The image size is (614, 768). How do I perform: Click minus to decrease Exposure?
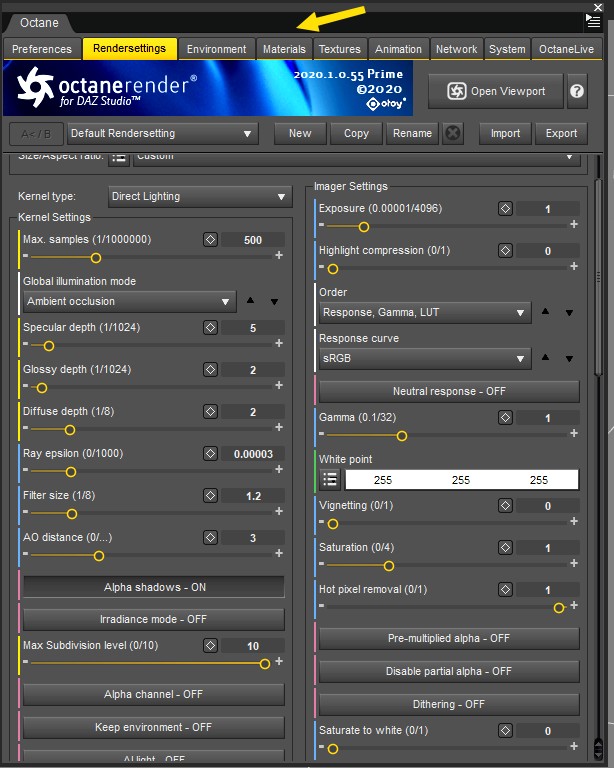pos(321,225)
